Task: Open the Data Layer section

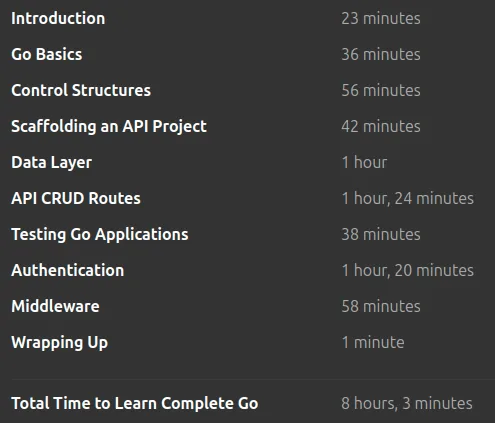Action: click(52, 163)
